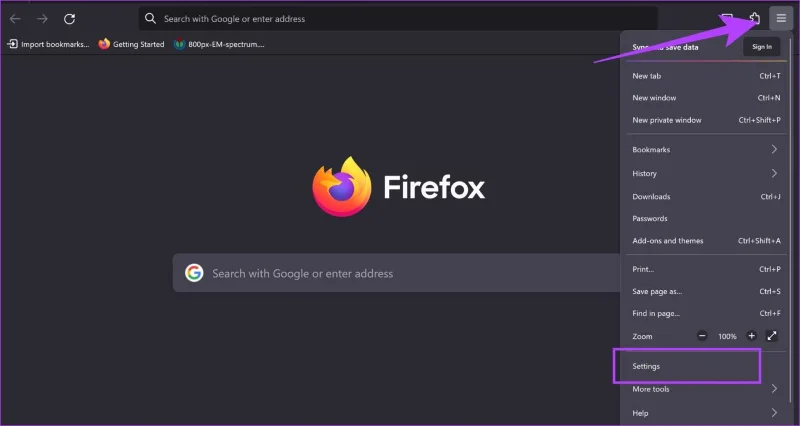Expand the Bookmarks submenu
This screenshot has height=426, width=800.
(706, 149)
